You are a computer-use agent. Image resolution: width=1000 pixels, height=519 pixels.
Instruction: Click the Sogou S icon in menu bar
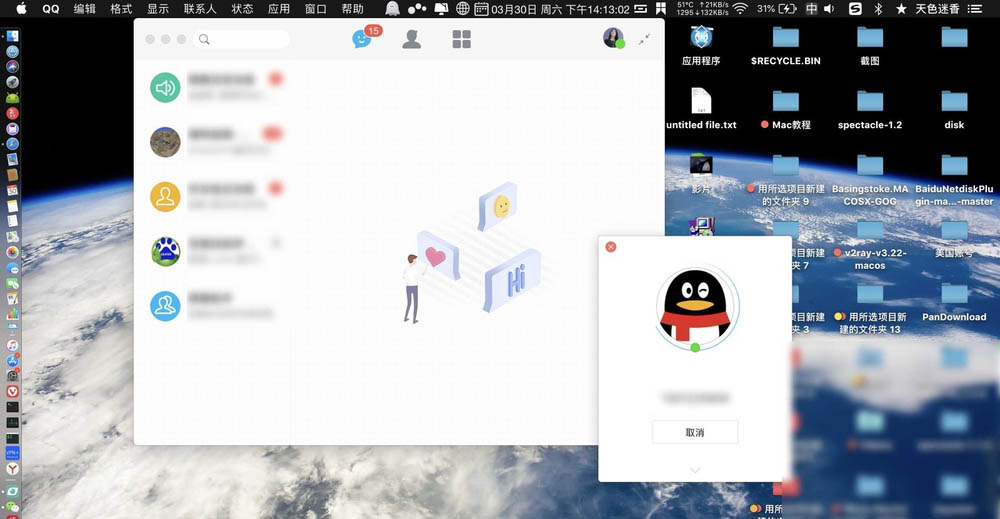pyautogui.click(x=855, y=9)
